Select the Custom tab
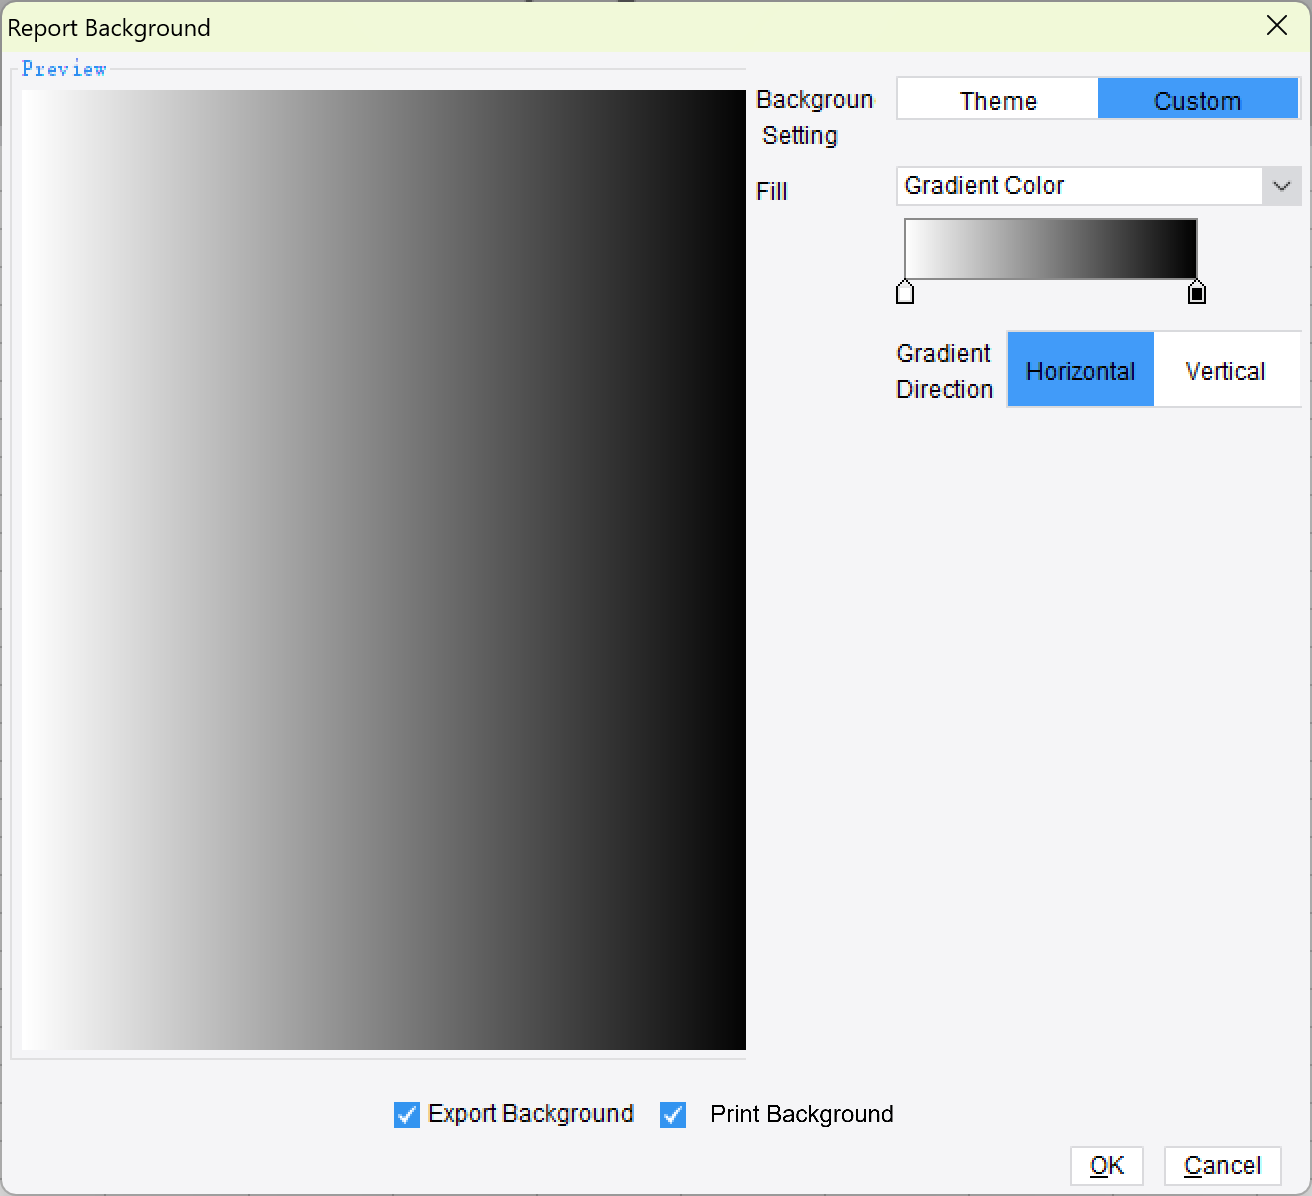 tap(1197, 99)
